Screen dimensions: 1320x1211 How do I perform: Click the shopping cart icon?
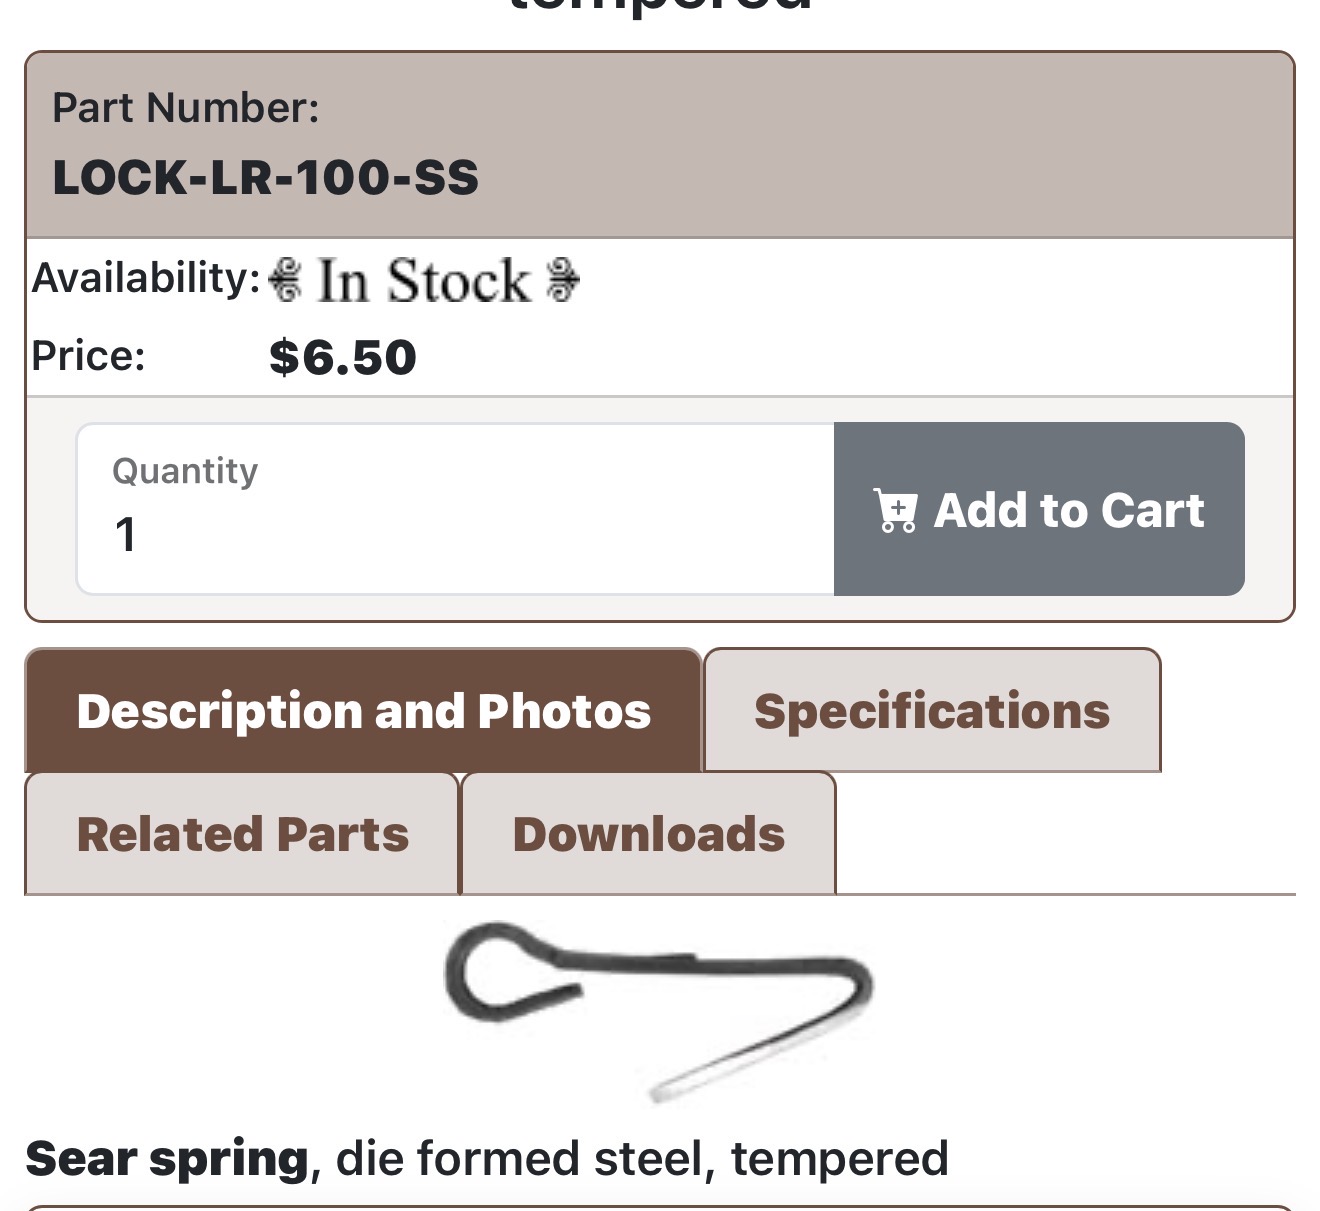(895, 510)
